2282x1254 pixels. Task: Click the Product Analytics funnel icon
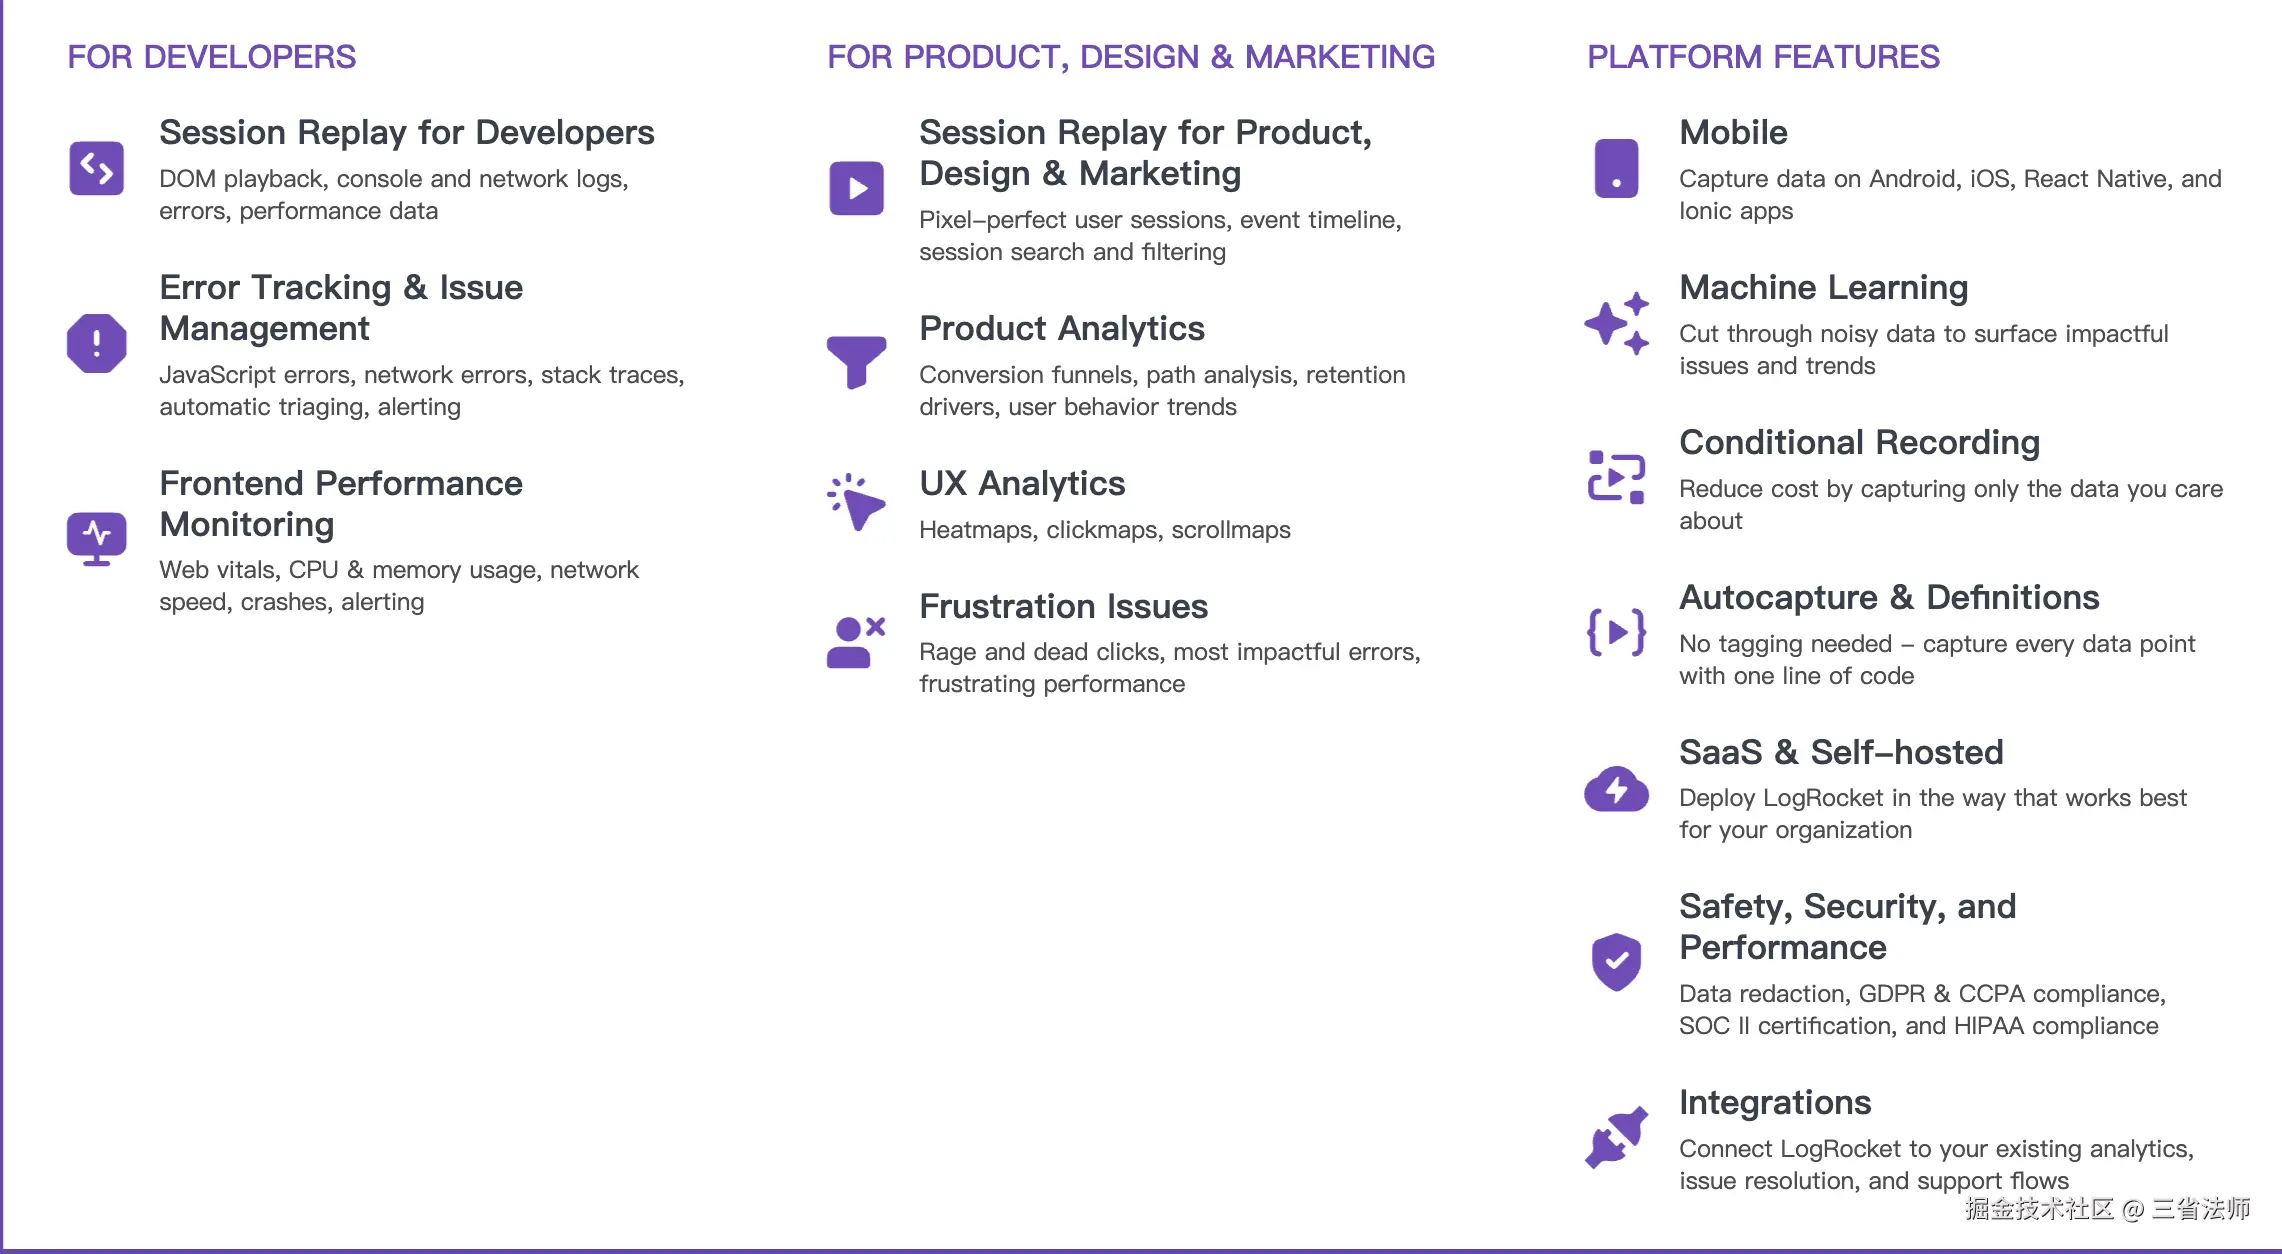pyautogui.click(x=856, y=361)
